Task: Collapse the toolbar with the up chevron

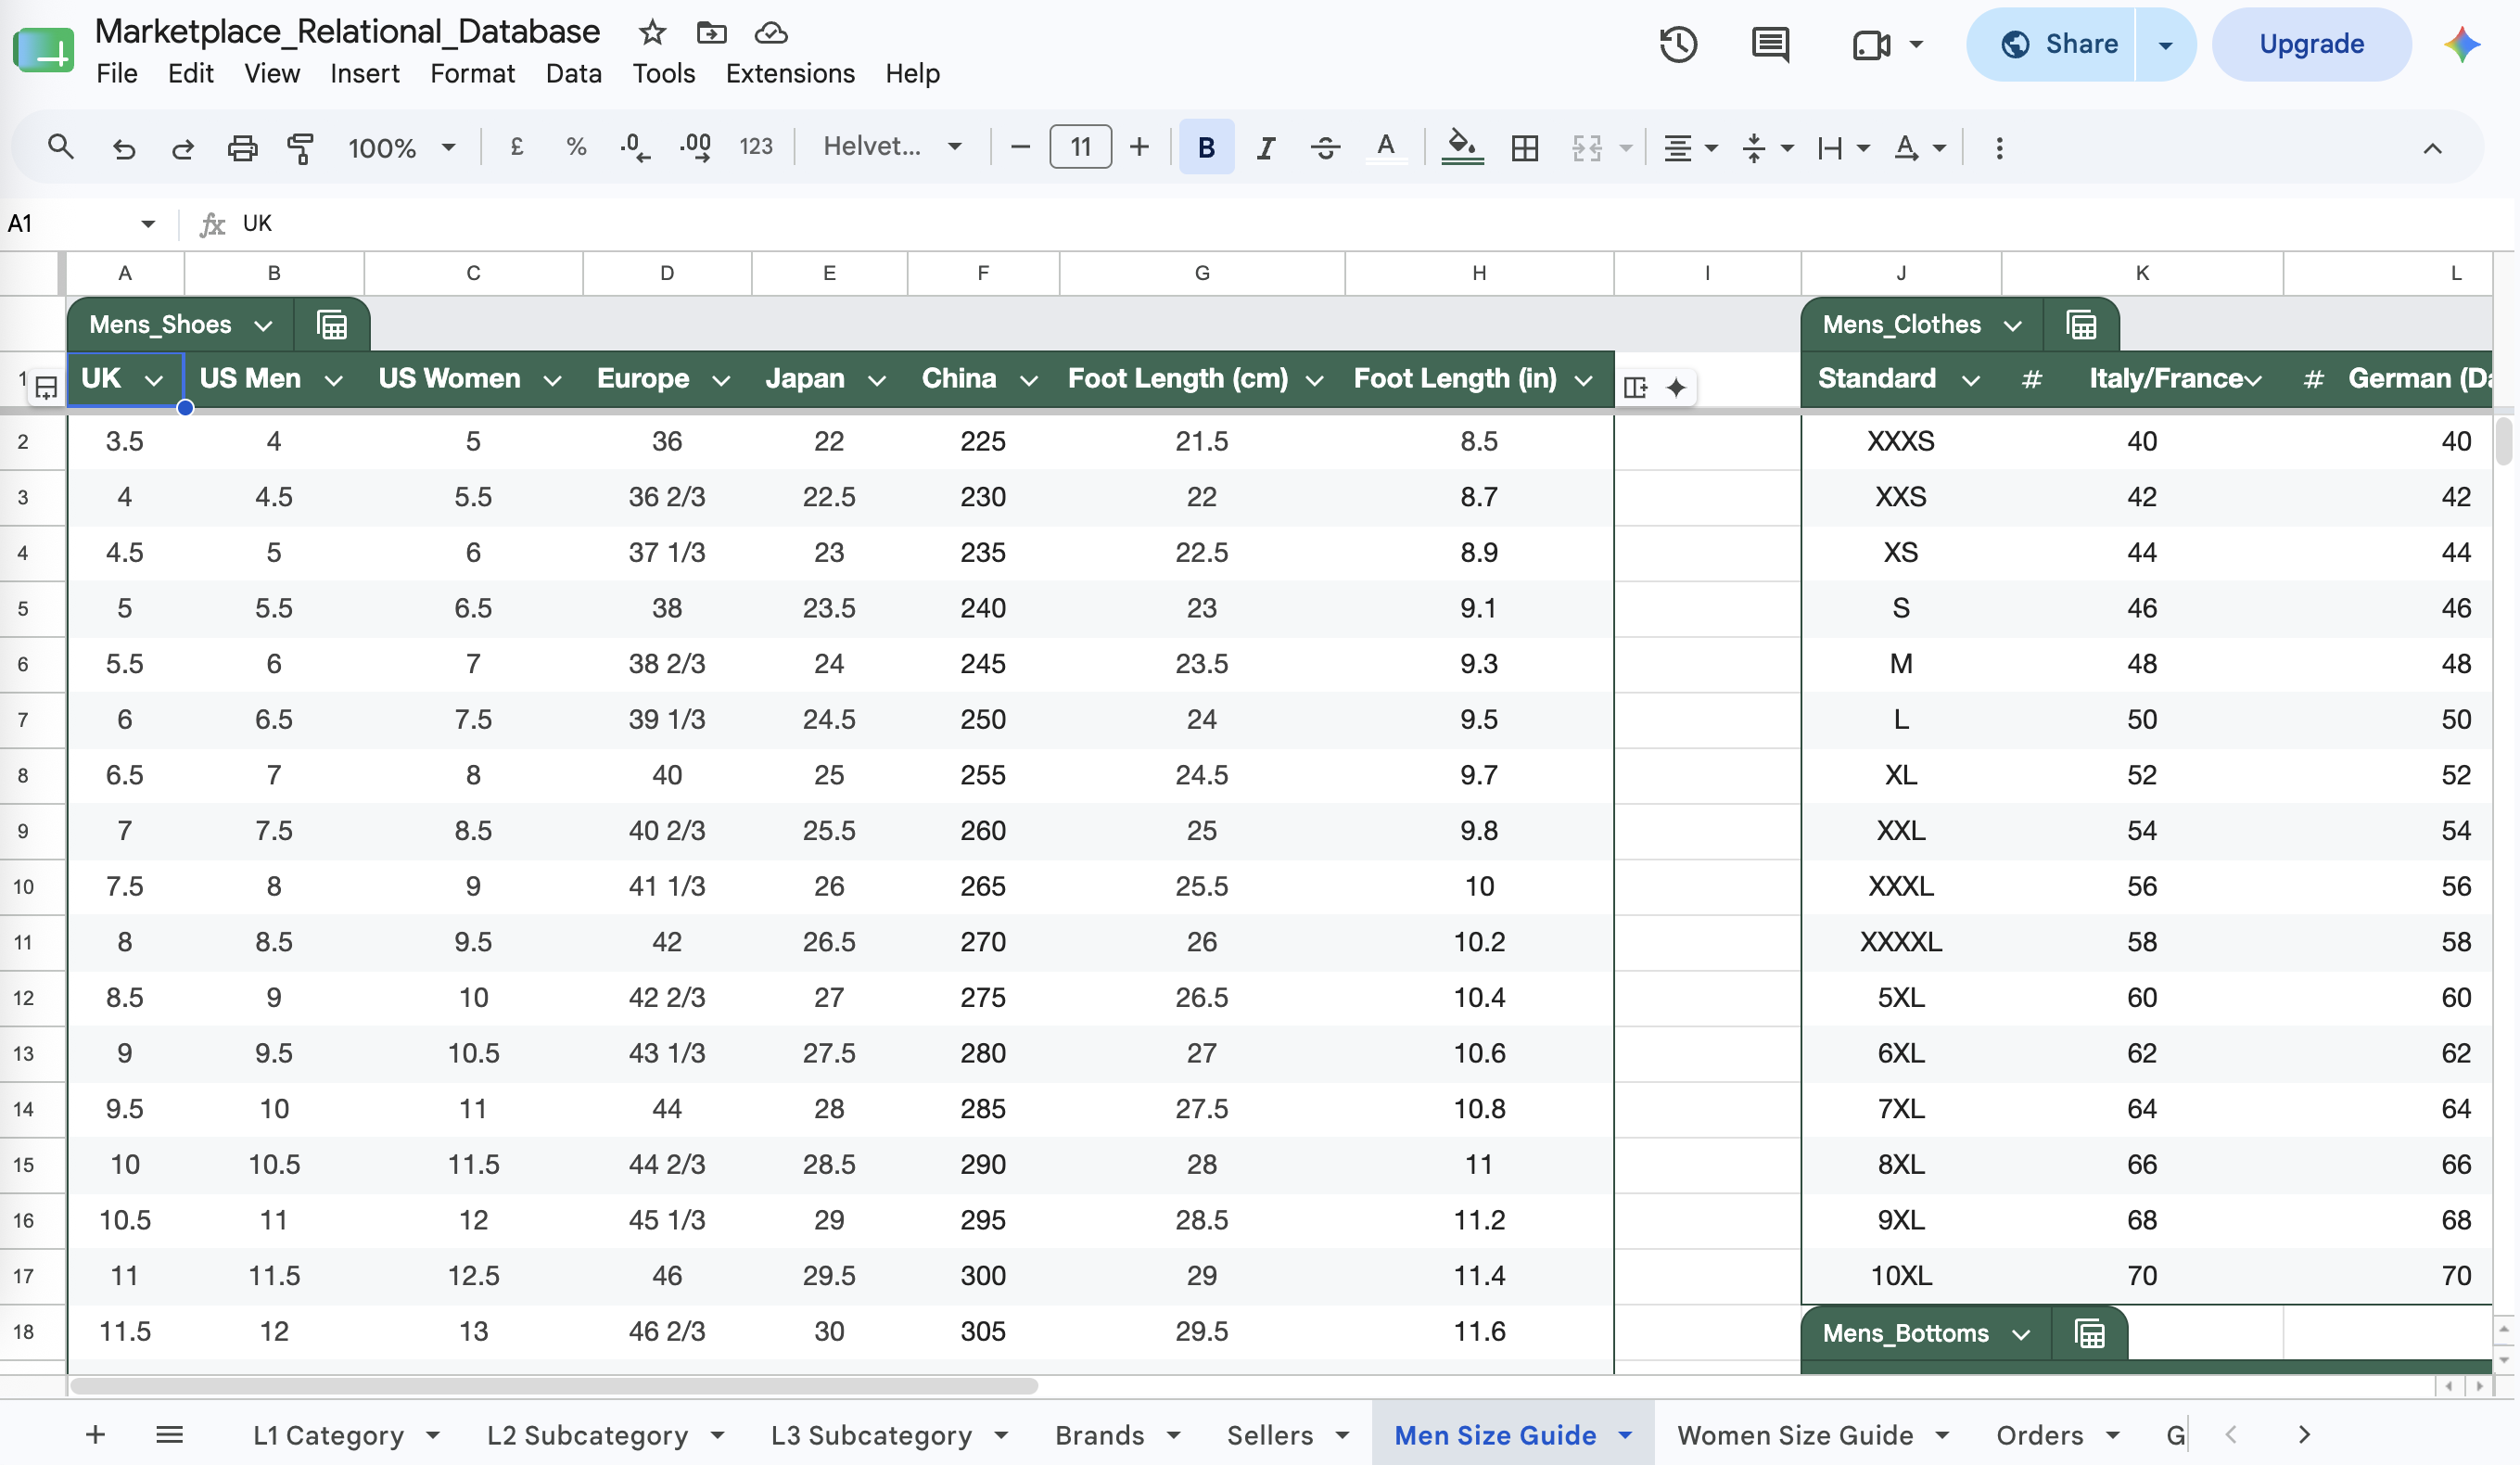Action: coord(2432,148)
